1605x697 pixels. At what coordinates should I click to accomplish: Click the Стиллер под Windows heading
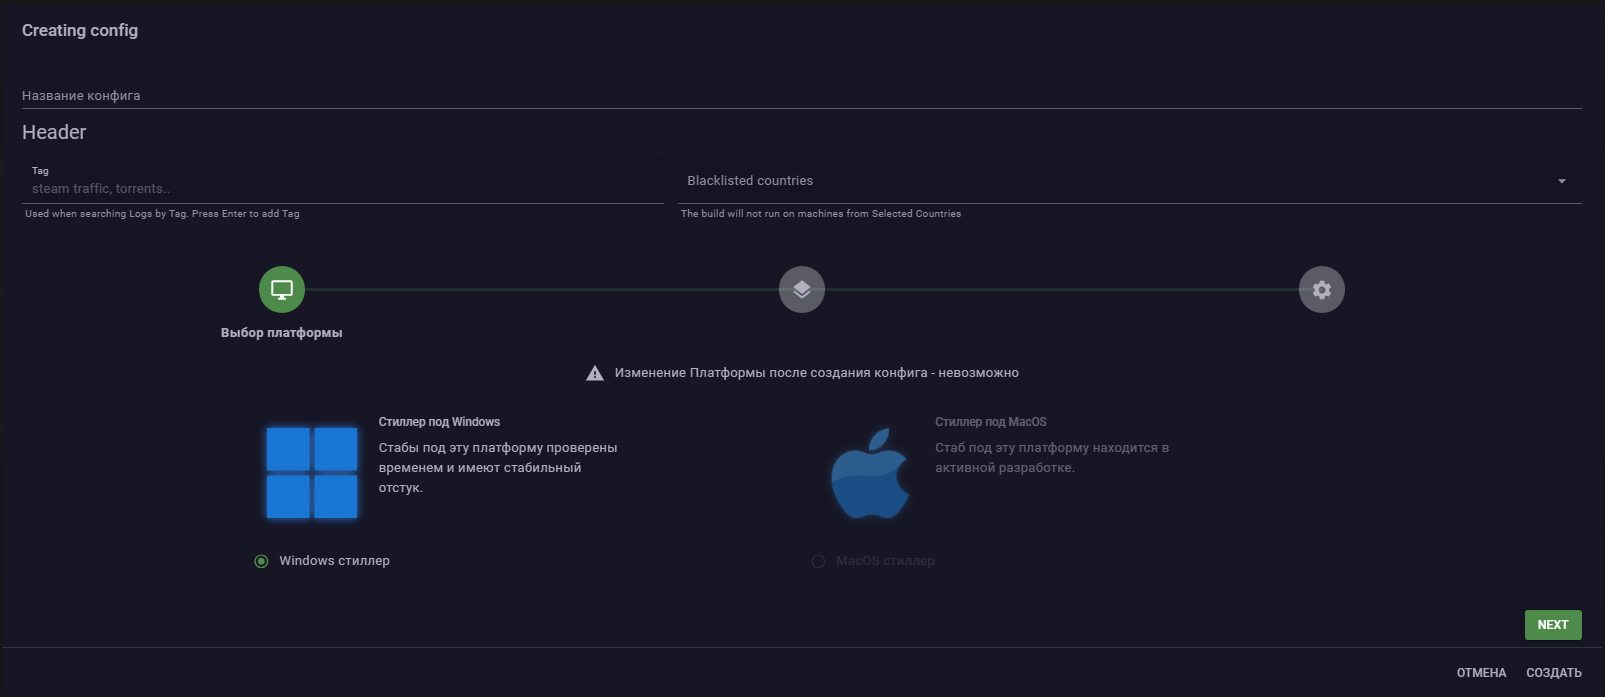click(439, 422)
